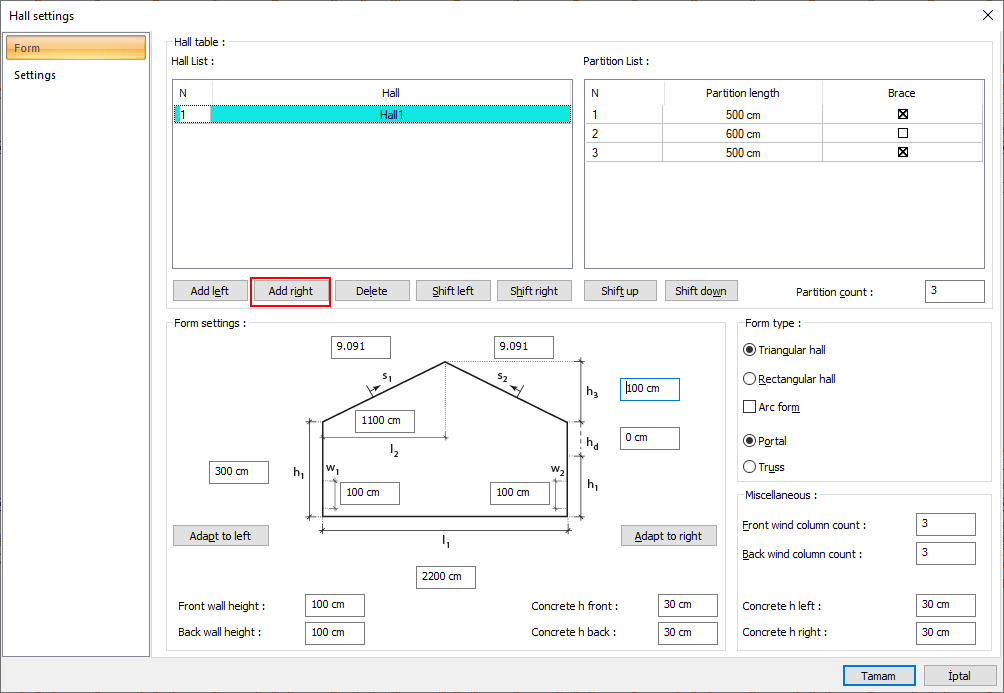Image resolution: width=1004 pixels, height=693 pixels.
Task: Click Shift up for partitions
Action: tap(620, 291)
